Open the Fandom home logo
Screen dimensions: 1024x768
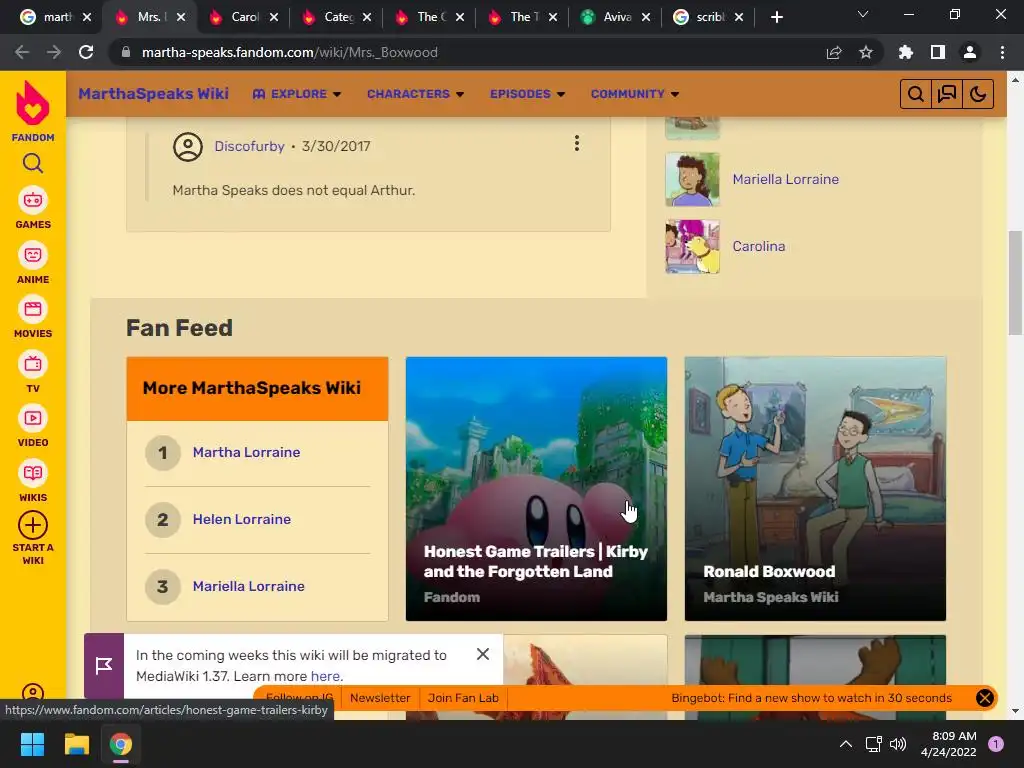click(x=33, y=110)
